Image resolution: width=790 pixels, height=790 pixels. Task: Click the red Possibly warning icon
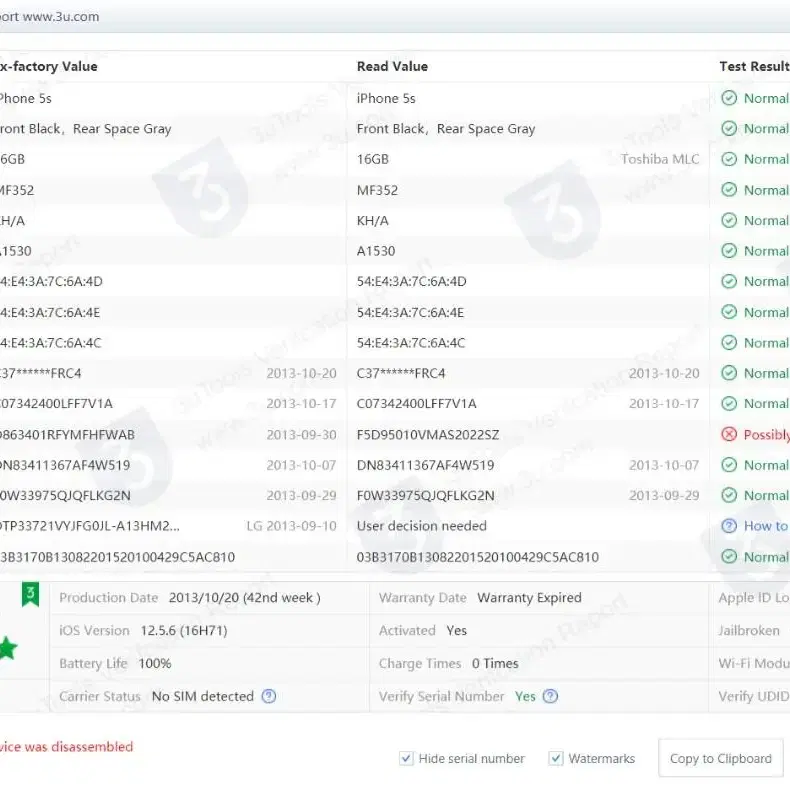729,434
